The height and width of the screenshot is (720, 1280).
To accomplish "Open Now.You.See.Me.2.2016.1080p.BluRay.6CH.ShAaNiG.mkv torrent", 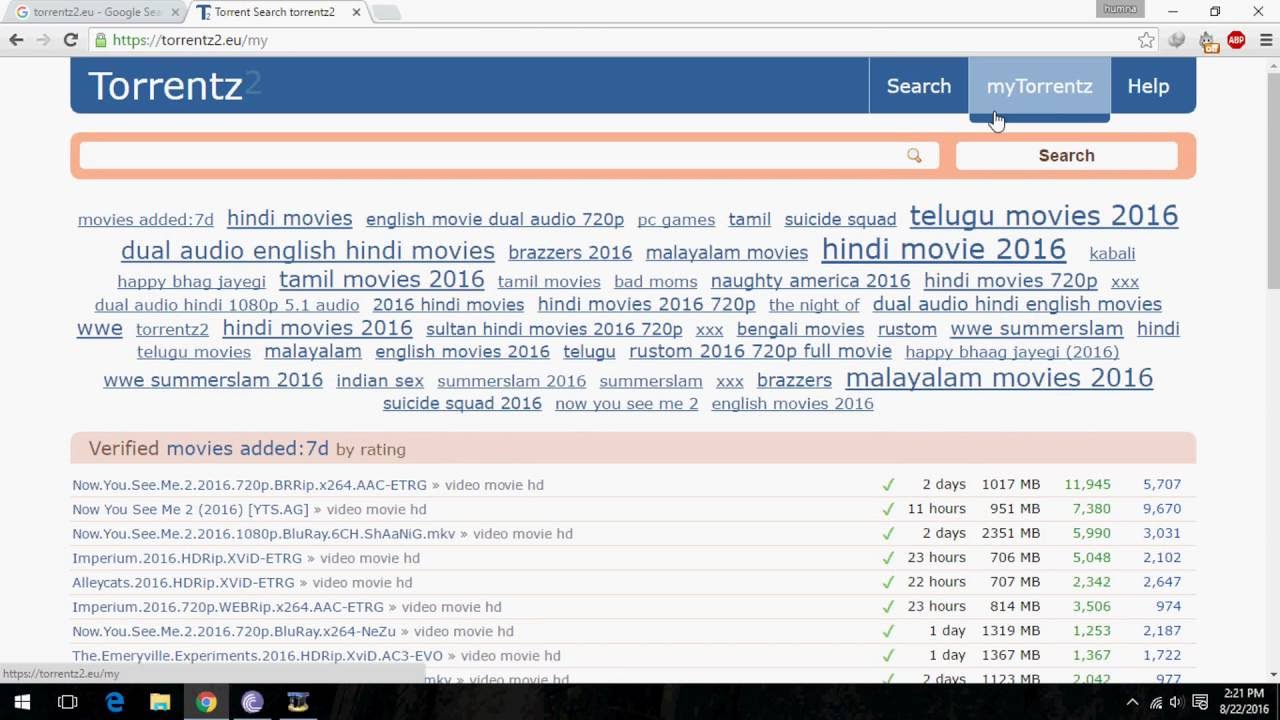I will tap(263, 534).
